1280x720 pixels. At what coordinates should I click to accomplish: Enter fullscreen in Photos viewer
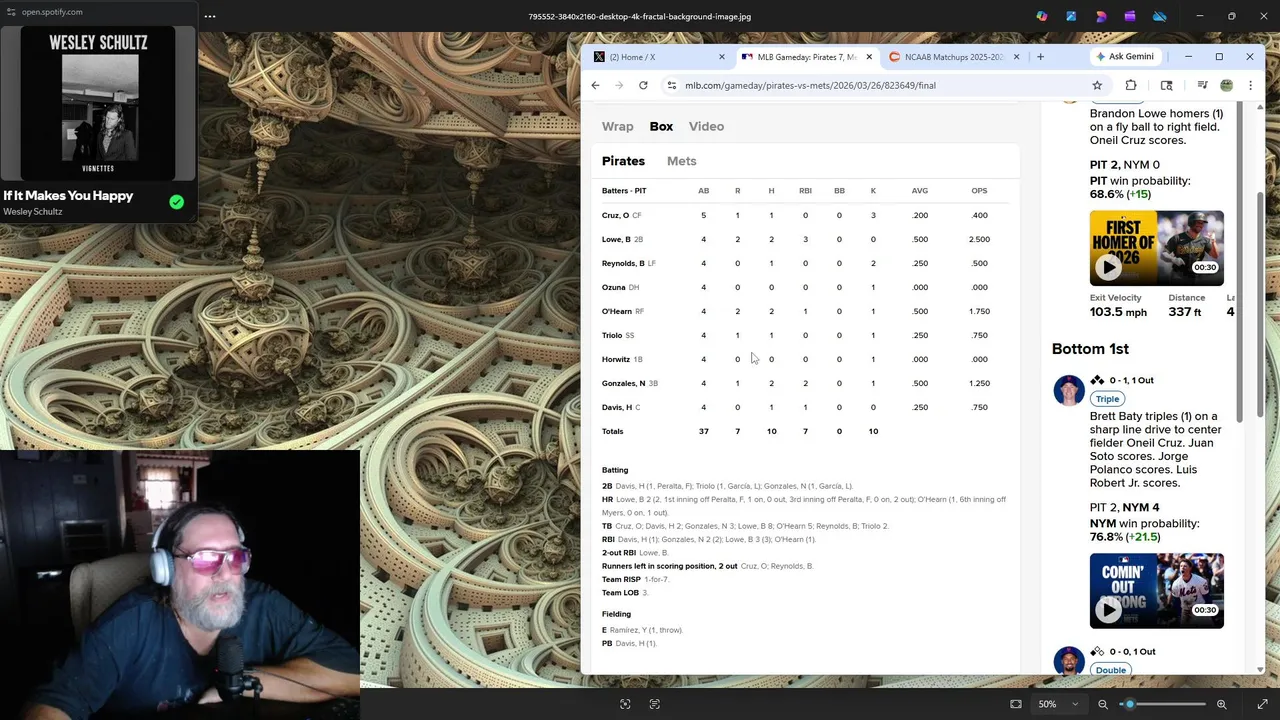pos(1262,704)
